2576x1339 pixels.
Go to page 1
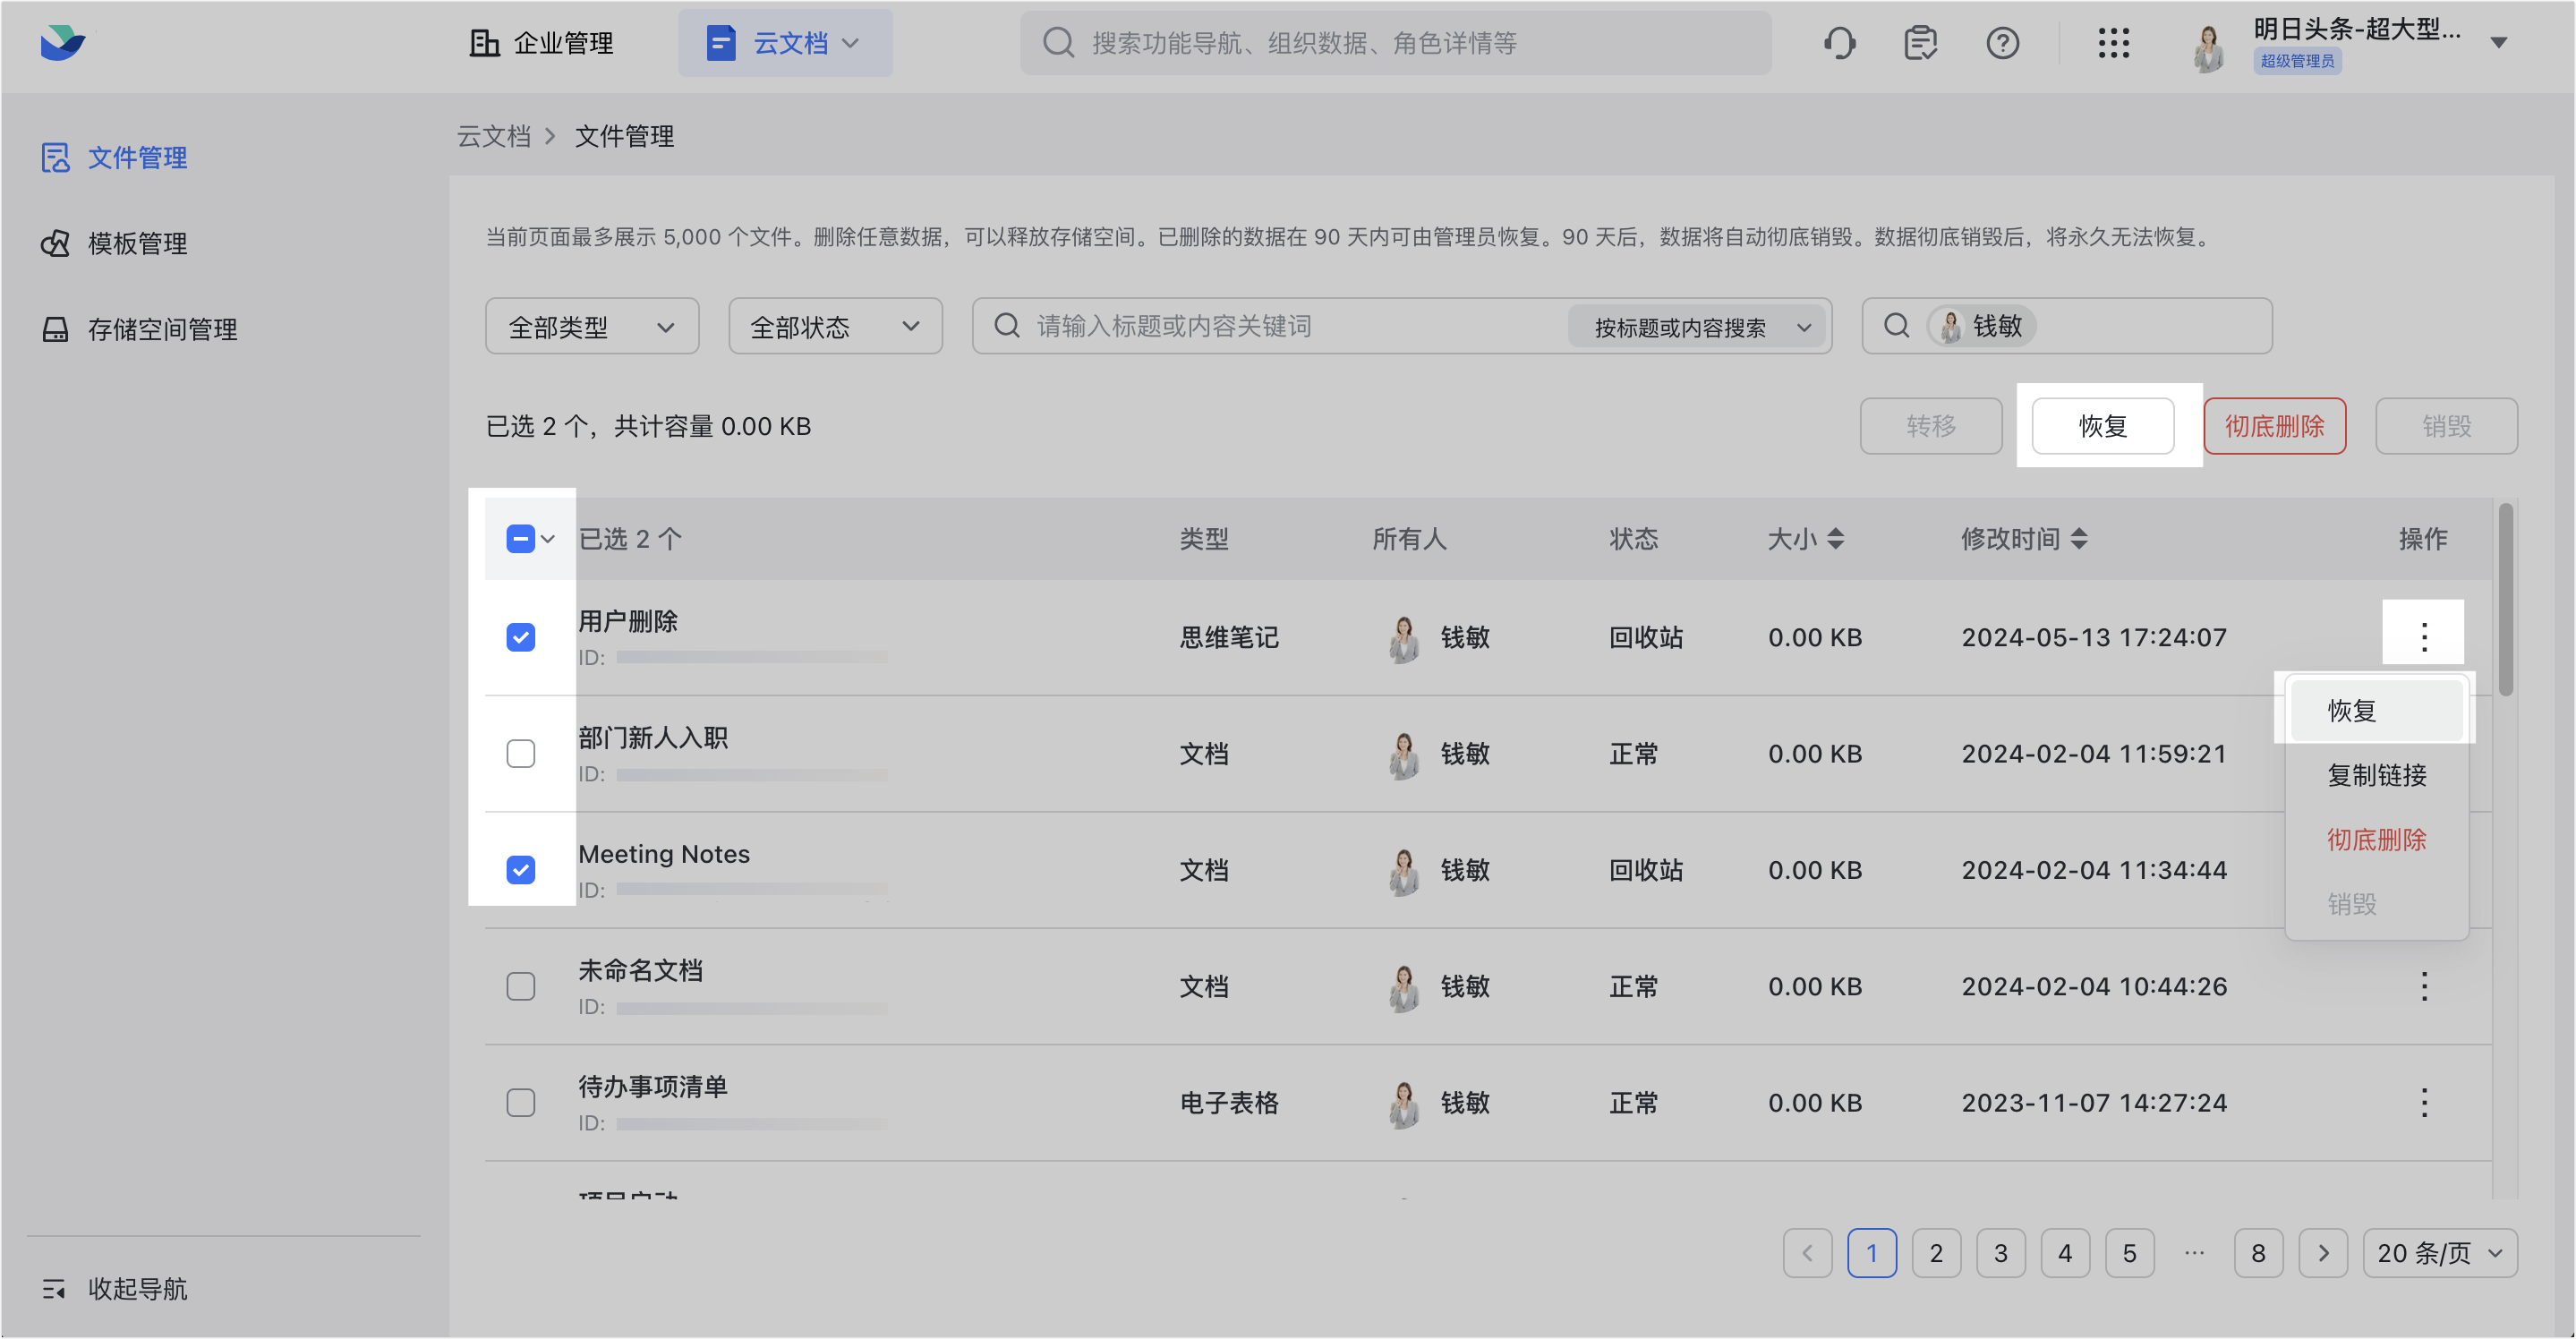[x=1872, y=1253]
